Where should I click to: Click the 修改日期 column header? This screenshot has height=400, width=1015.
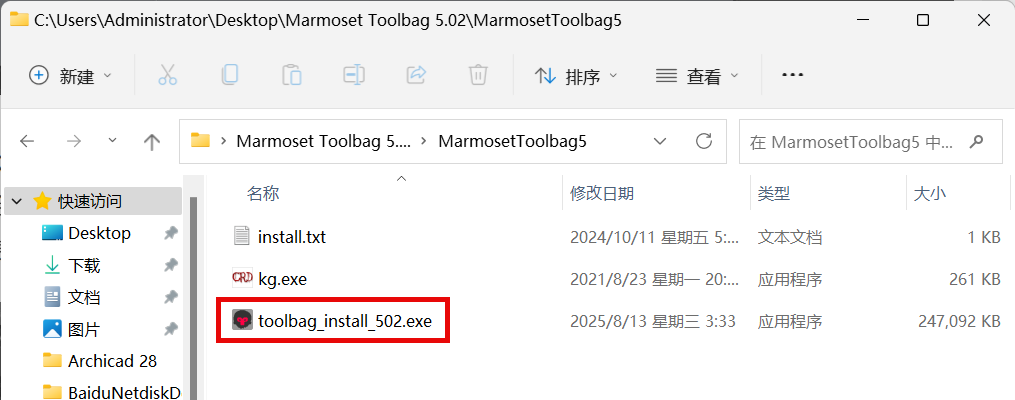click(x=601, y=193)
